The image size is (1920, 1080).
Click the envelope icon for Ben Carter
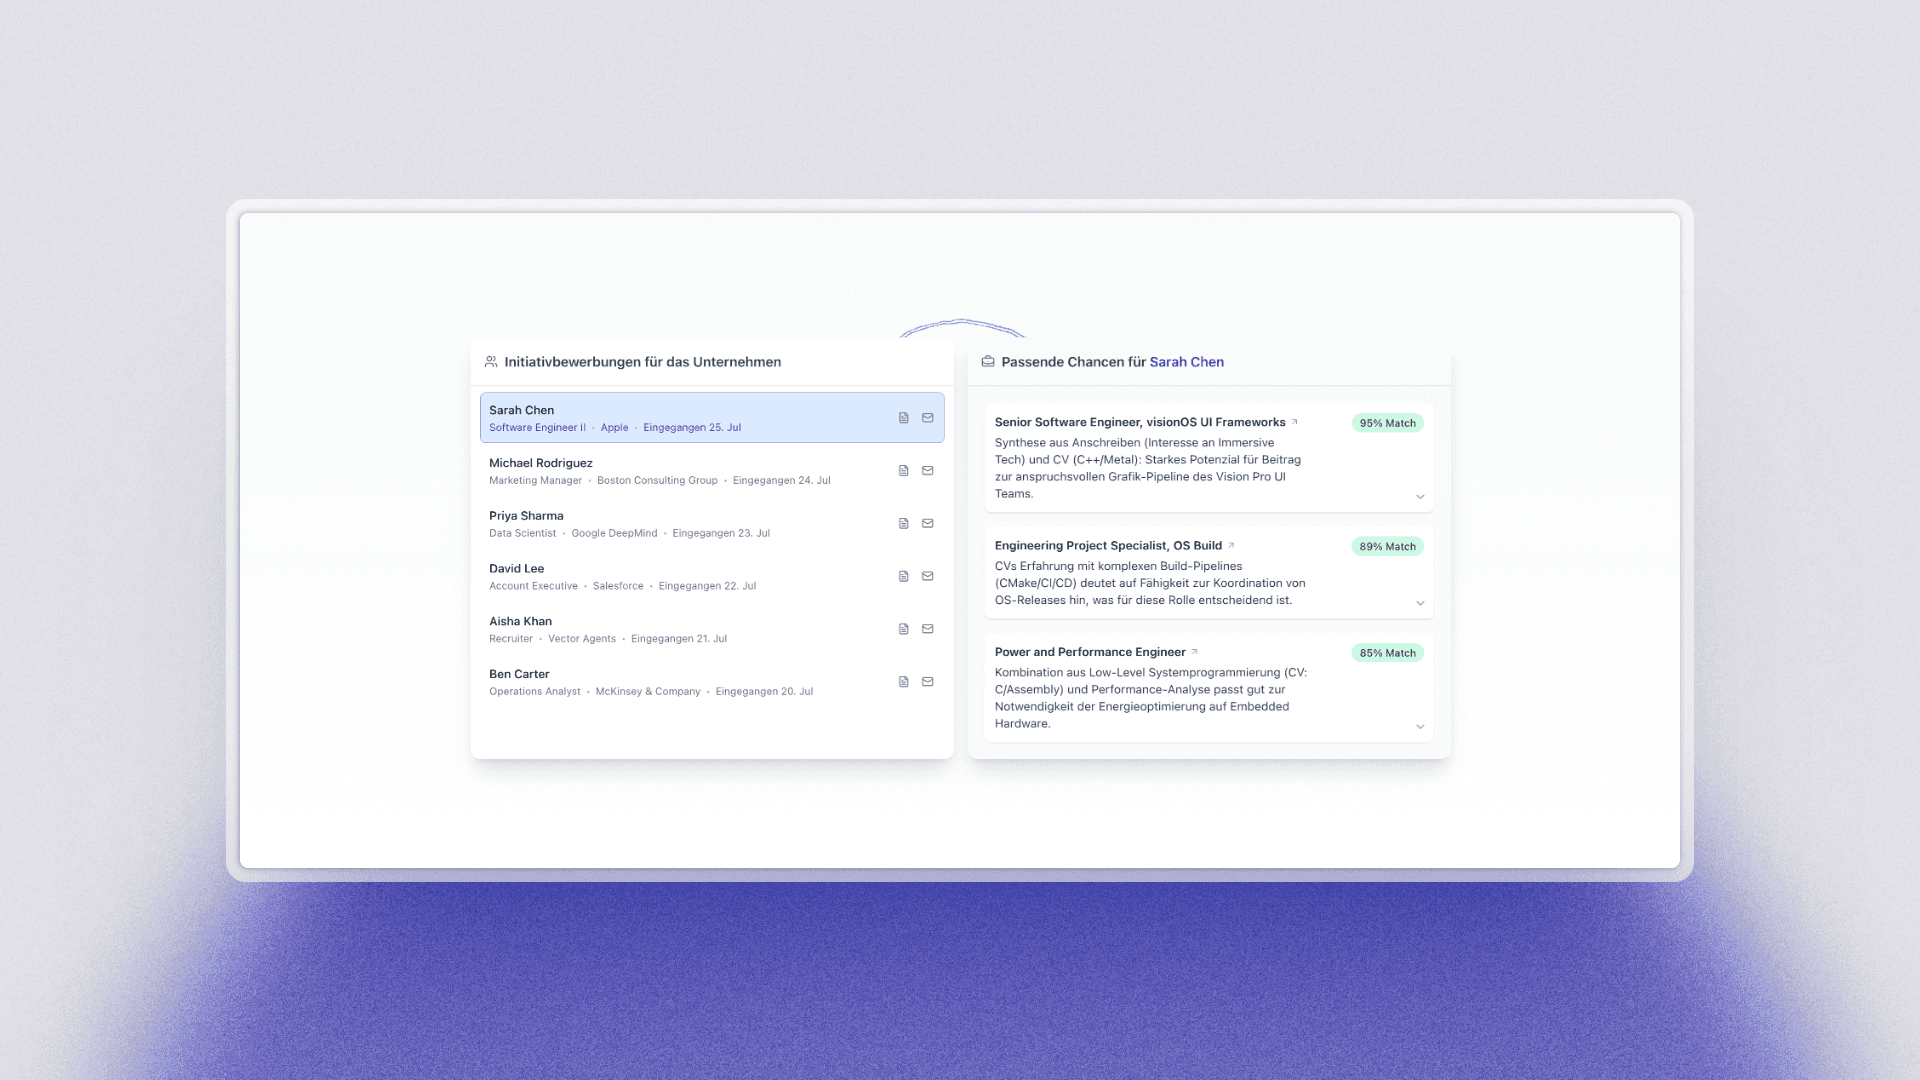pos(927,682)
